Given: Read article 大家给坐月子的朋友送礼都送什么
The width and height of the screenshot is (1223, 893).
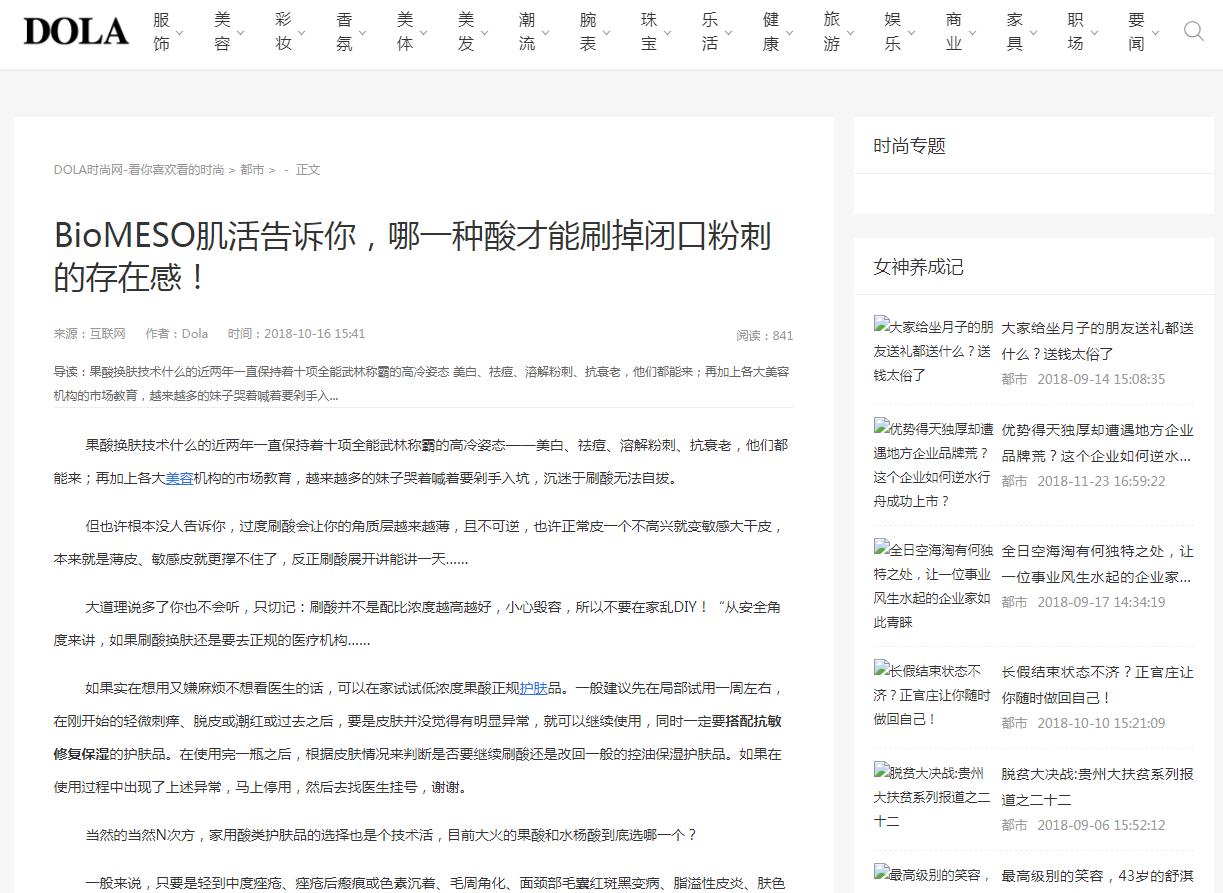Looking at the screenshot, I should (1098, 341).
